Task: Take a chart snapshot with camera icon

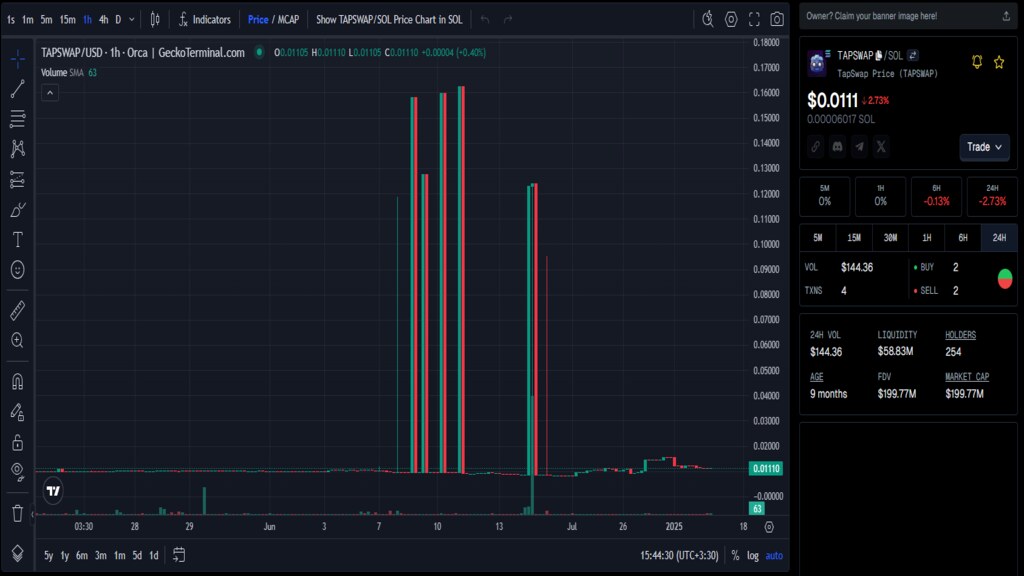Action: tap(777, 20)
